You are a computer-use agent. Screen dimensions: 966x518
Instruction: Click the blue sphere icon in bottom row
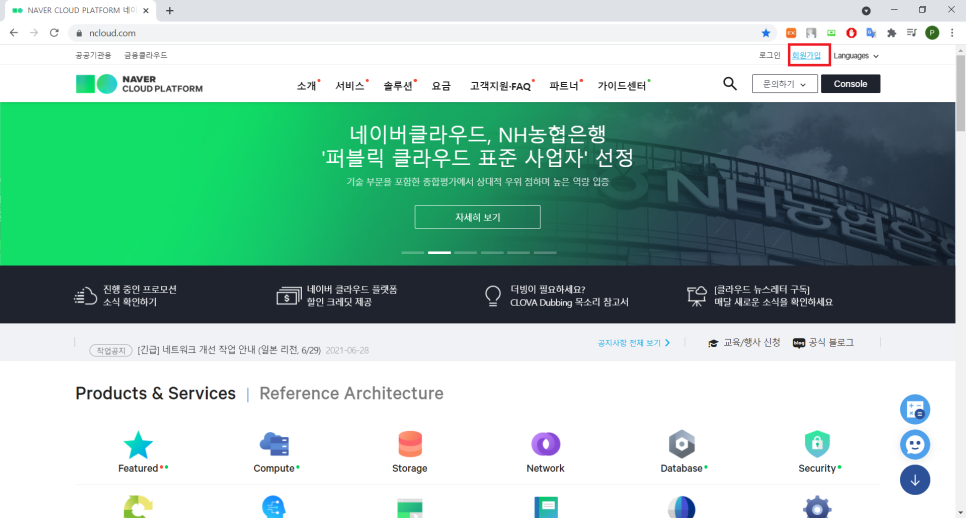[681, 508]
